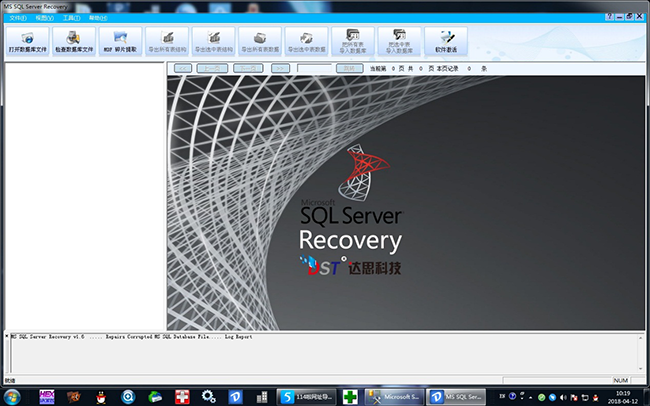The image size is (650, 406).
Task: Click the log panel scroll down arrow
Action: (641, 368)
